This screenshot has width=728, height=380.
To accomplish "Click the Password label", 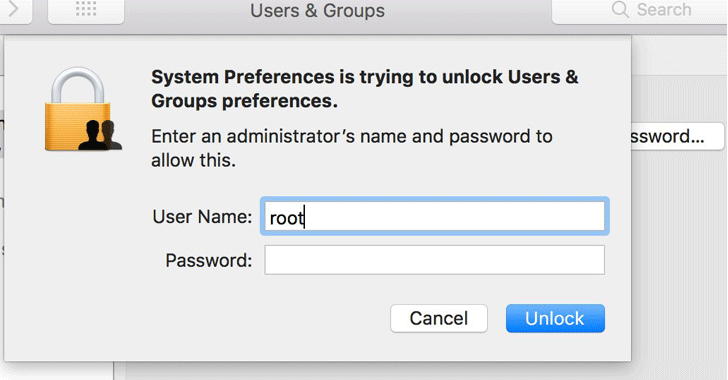I will [x=208, y=260].
